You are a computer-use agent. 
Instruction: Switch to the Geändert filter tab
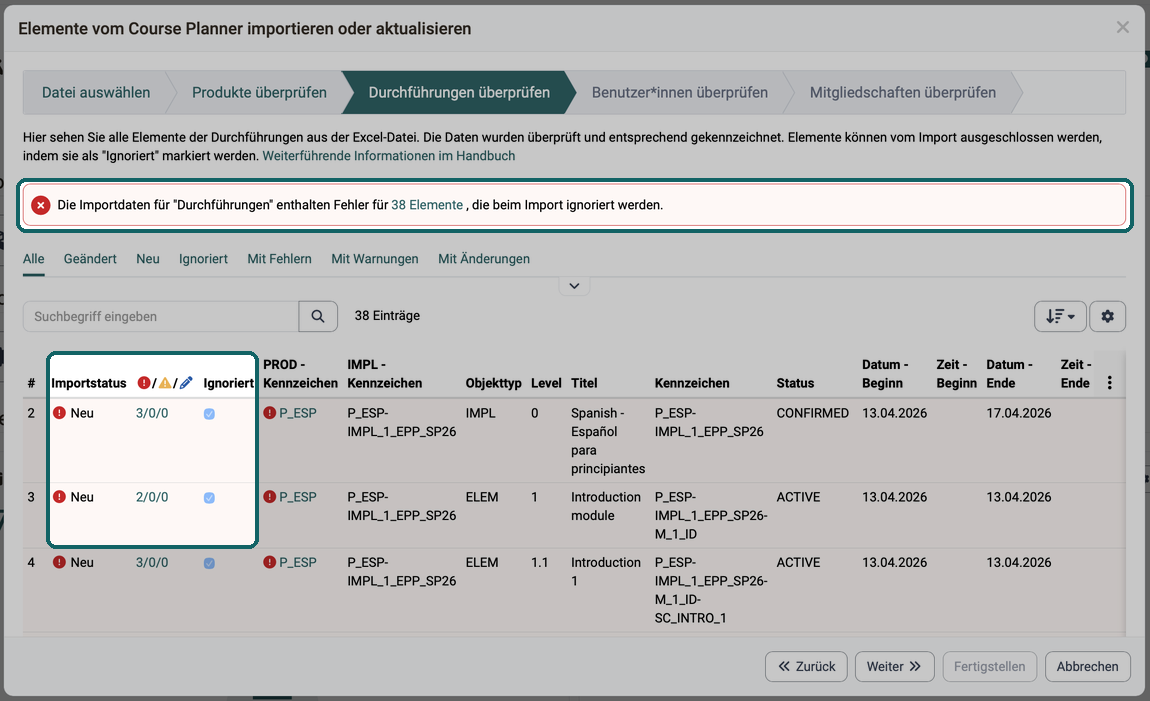90,259
